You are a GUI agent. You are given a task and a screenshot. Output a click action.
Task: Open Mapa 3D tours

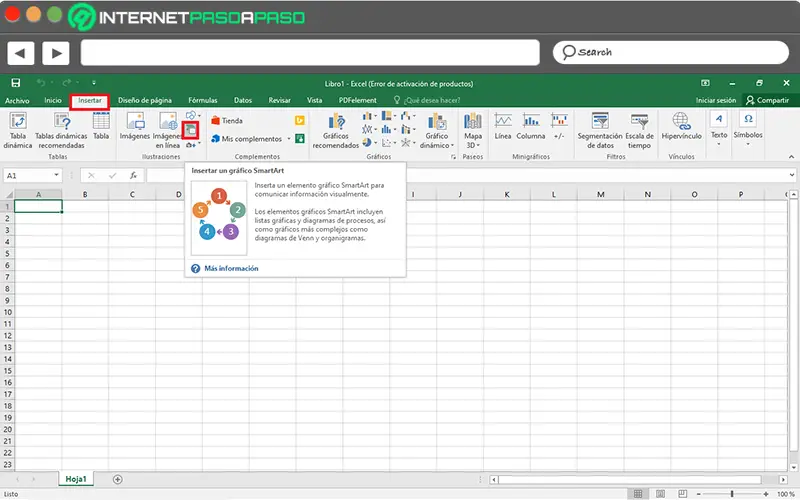click(x=472, y=131)
